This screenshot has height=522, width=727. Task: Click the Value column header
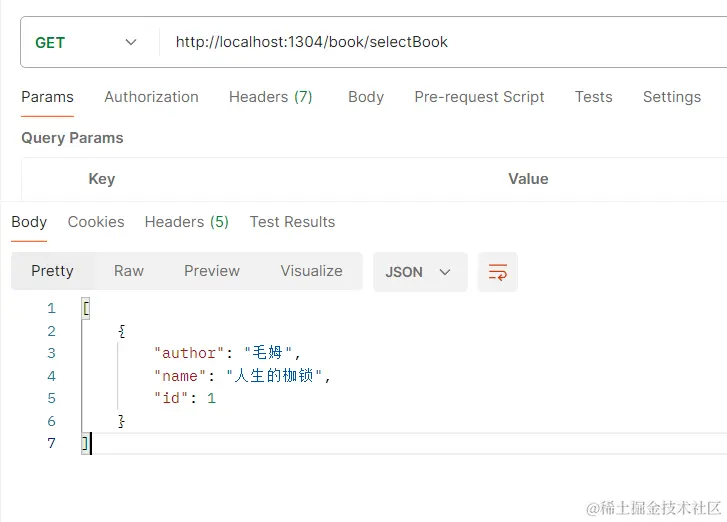(528, 179)
